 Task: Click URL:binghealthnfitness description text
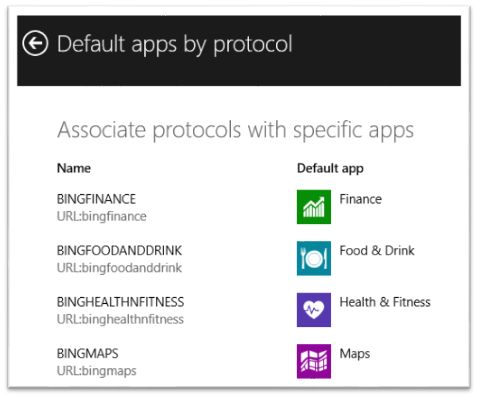click(x=120, y=319)
